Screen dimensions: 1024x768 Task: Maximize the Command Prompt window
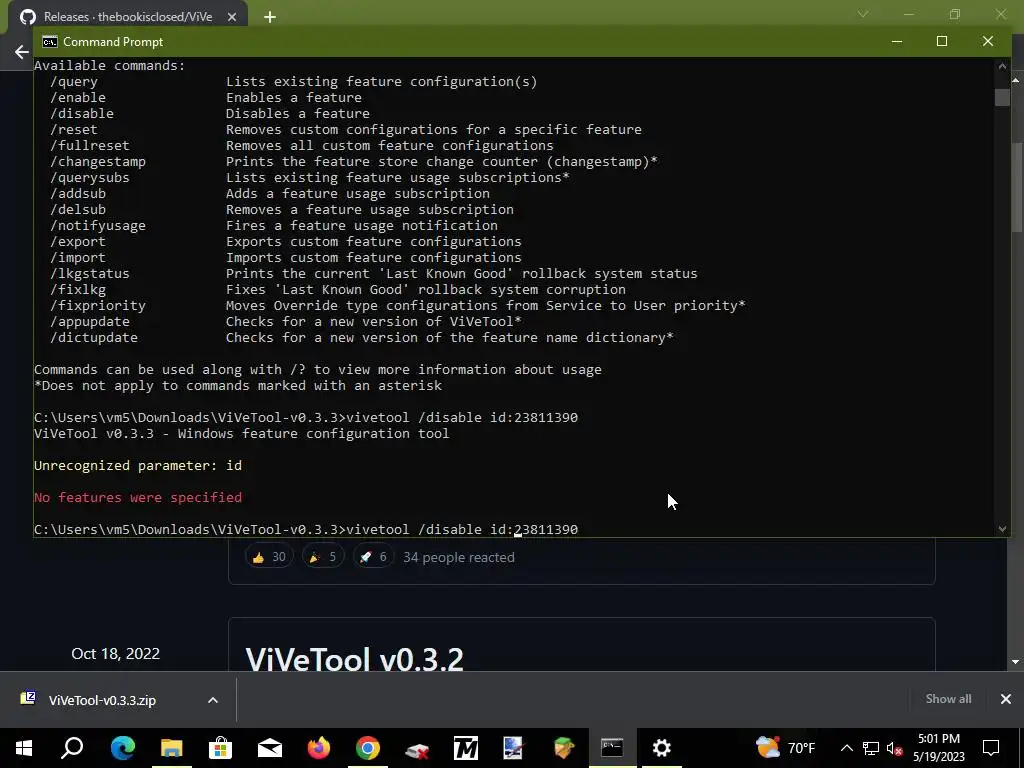coord(942,41)
